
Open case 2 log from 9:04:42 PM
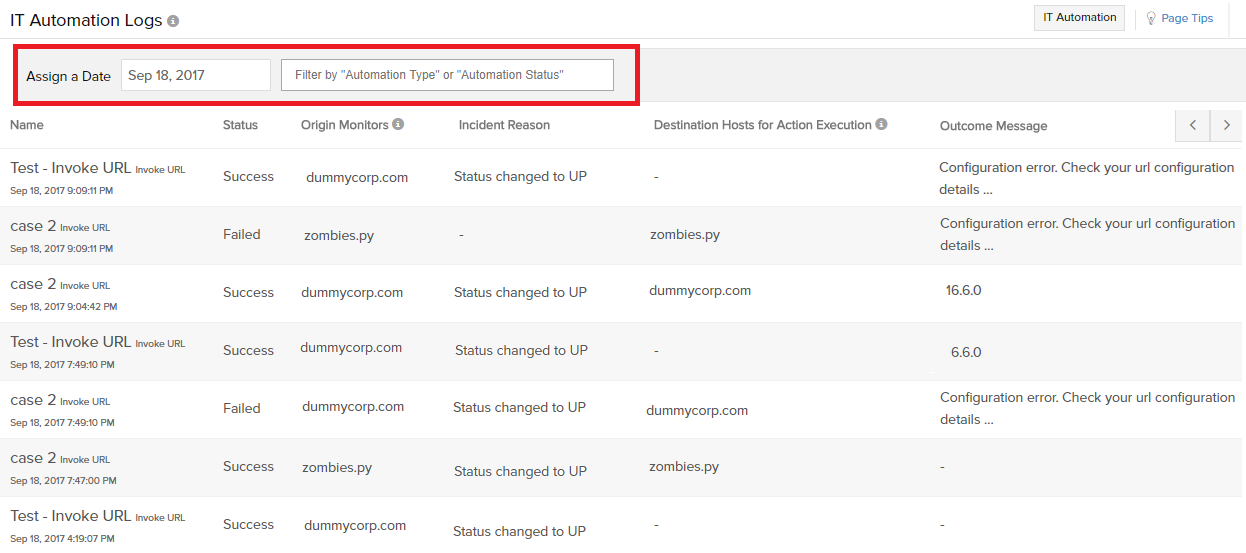point(33,284)
